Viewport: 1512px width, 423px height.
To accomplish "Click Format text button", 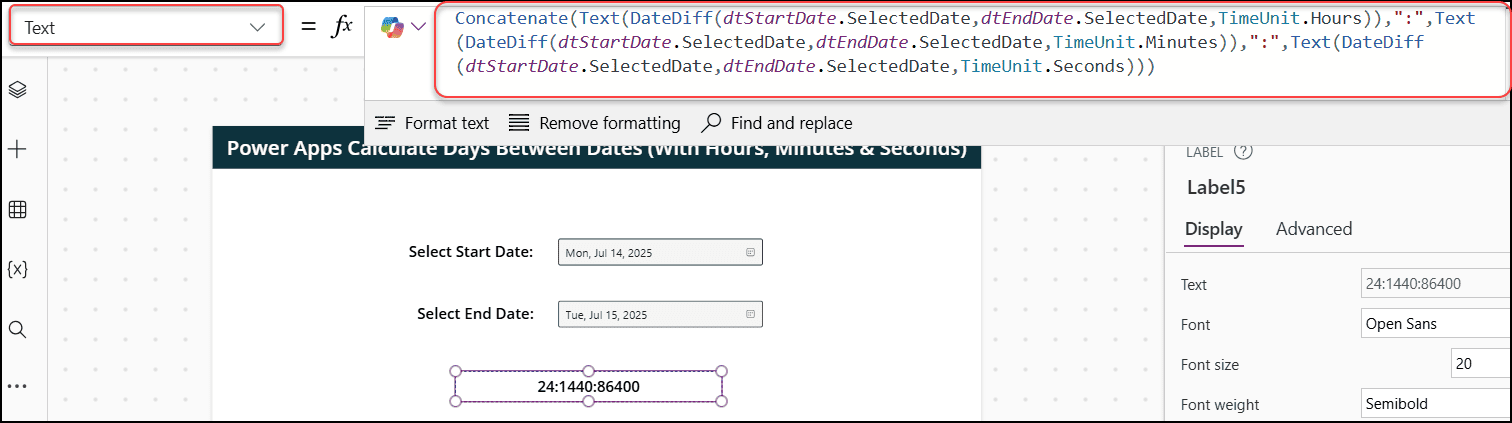I will (432, 123).
